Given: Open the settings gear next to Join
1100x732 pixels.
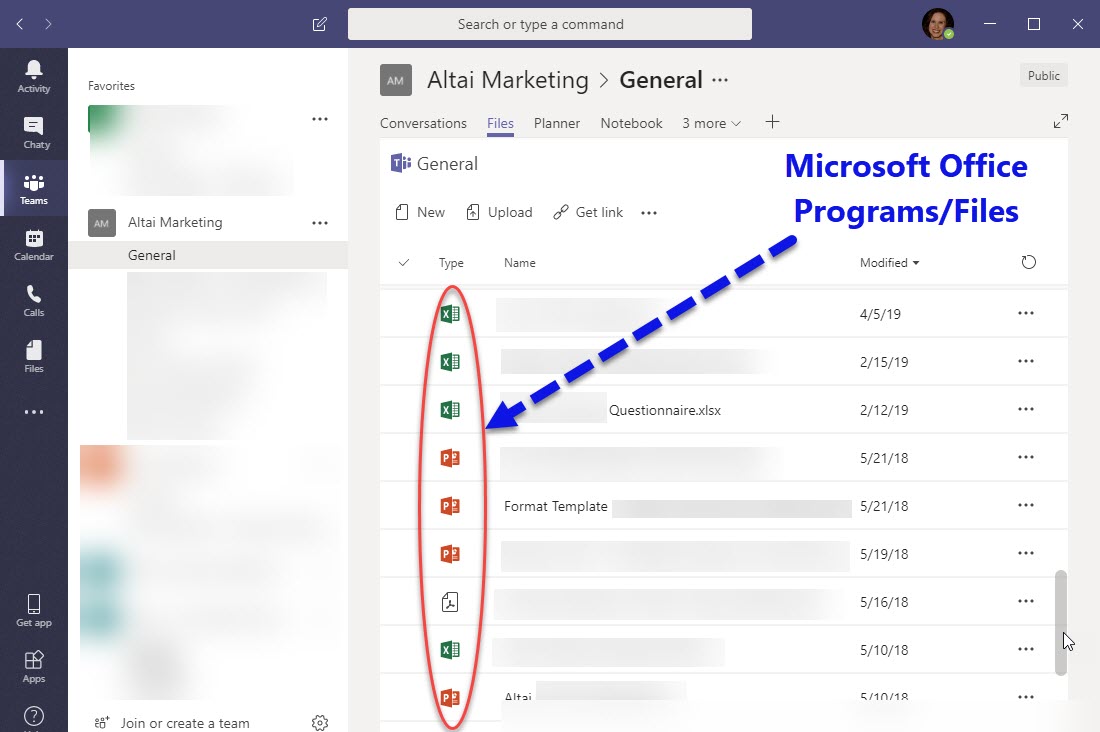Looking at the screenshot, I should click(319, 721).
